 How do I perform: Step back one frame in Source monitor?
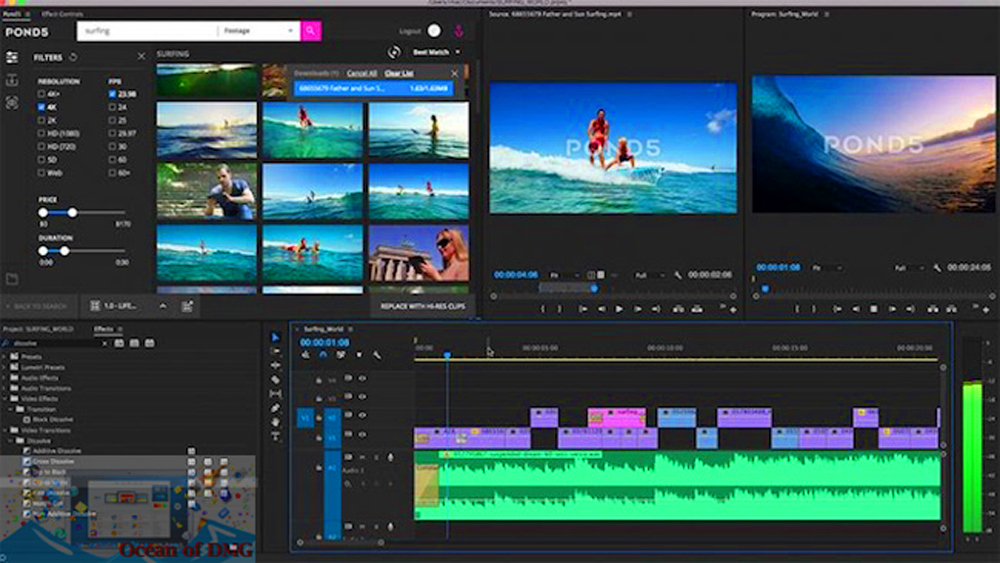point(601,309)
